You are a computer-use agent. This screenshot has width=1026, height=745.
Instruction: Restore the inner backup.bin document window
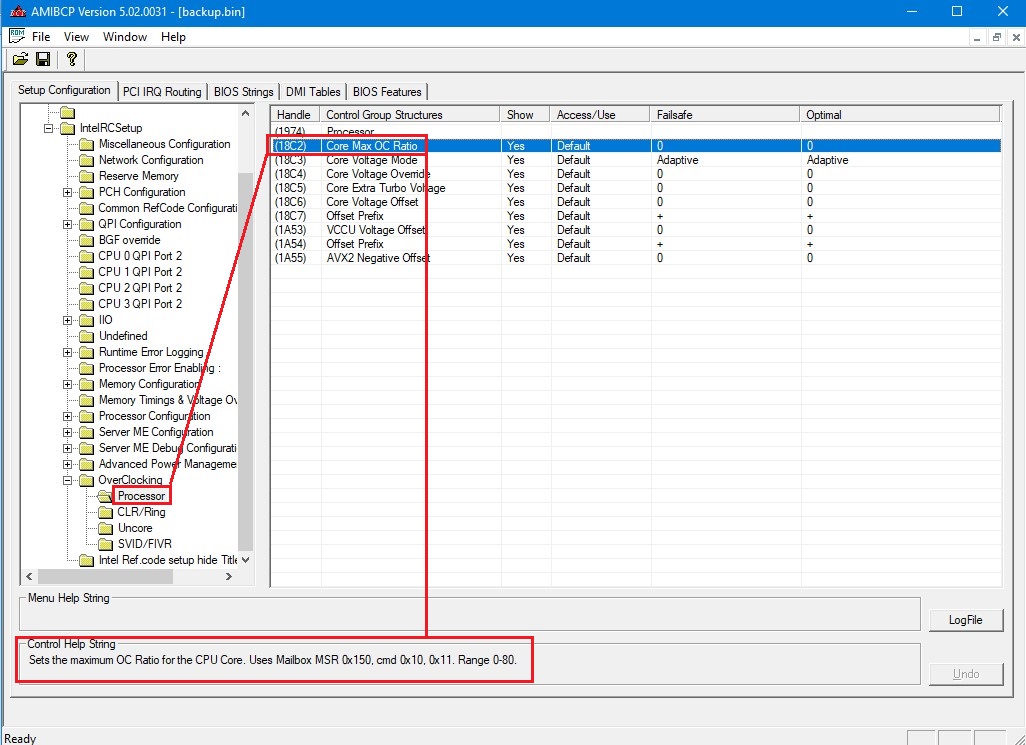997,38
